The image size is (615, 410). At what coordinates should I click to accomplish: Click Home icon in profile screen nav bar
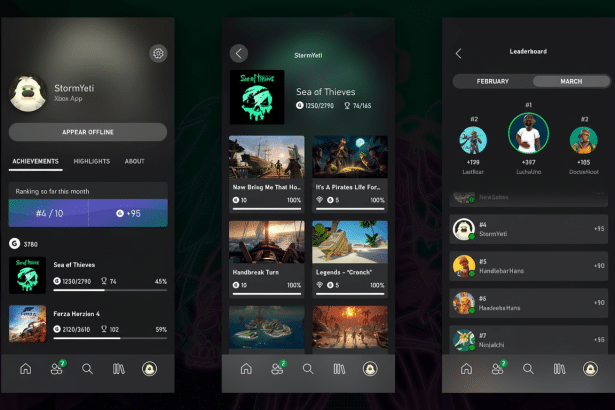click(x=25, y=369)
